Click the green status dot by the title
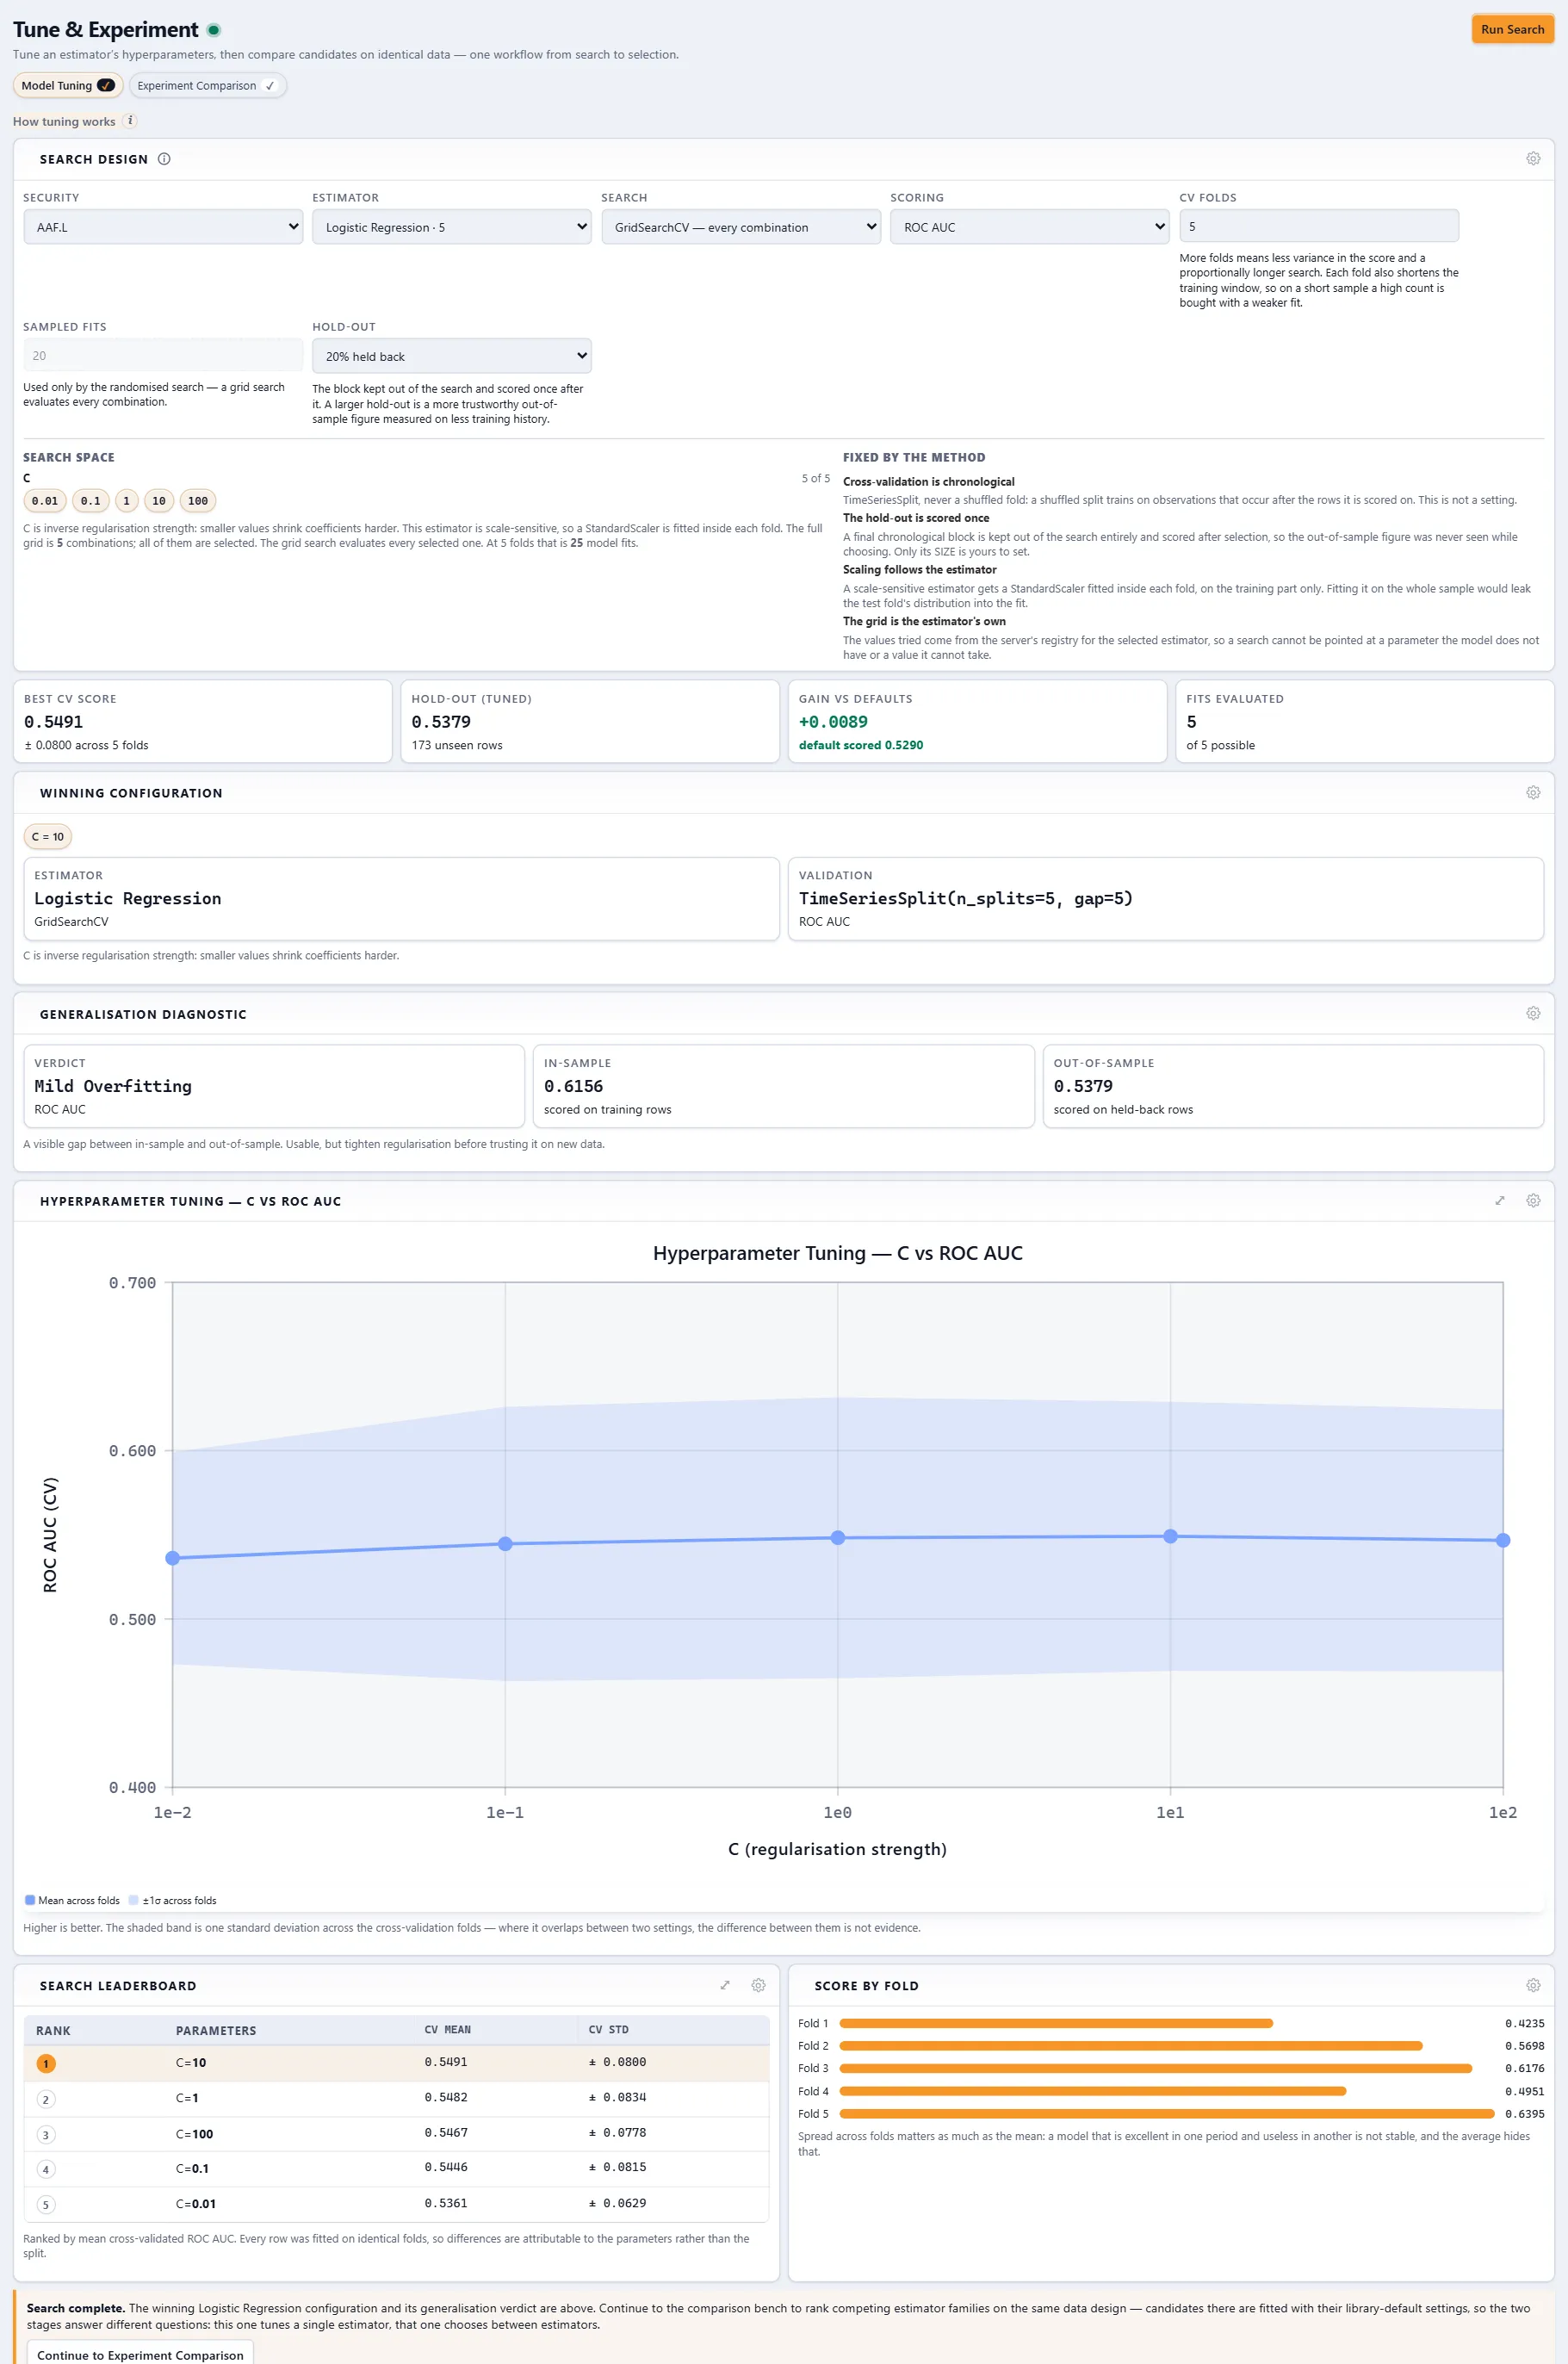The height and width of the screenshot is (2364, 1568). 213,30
